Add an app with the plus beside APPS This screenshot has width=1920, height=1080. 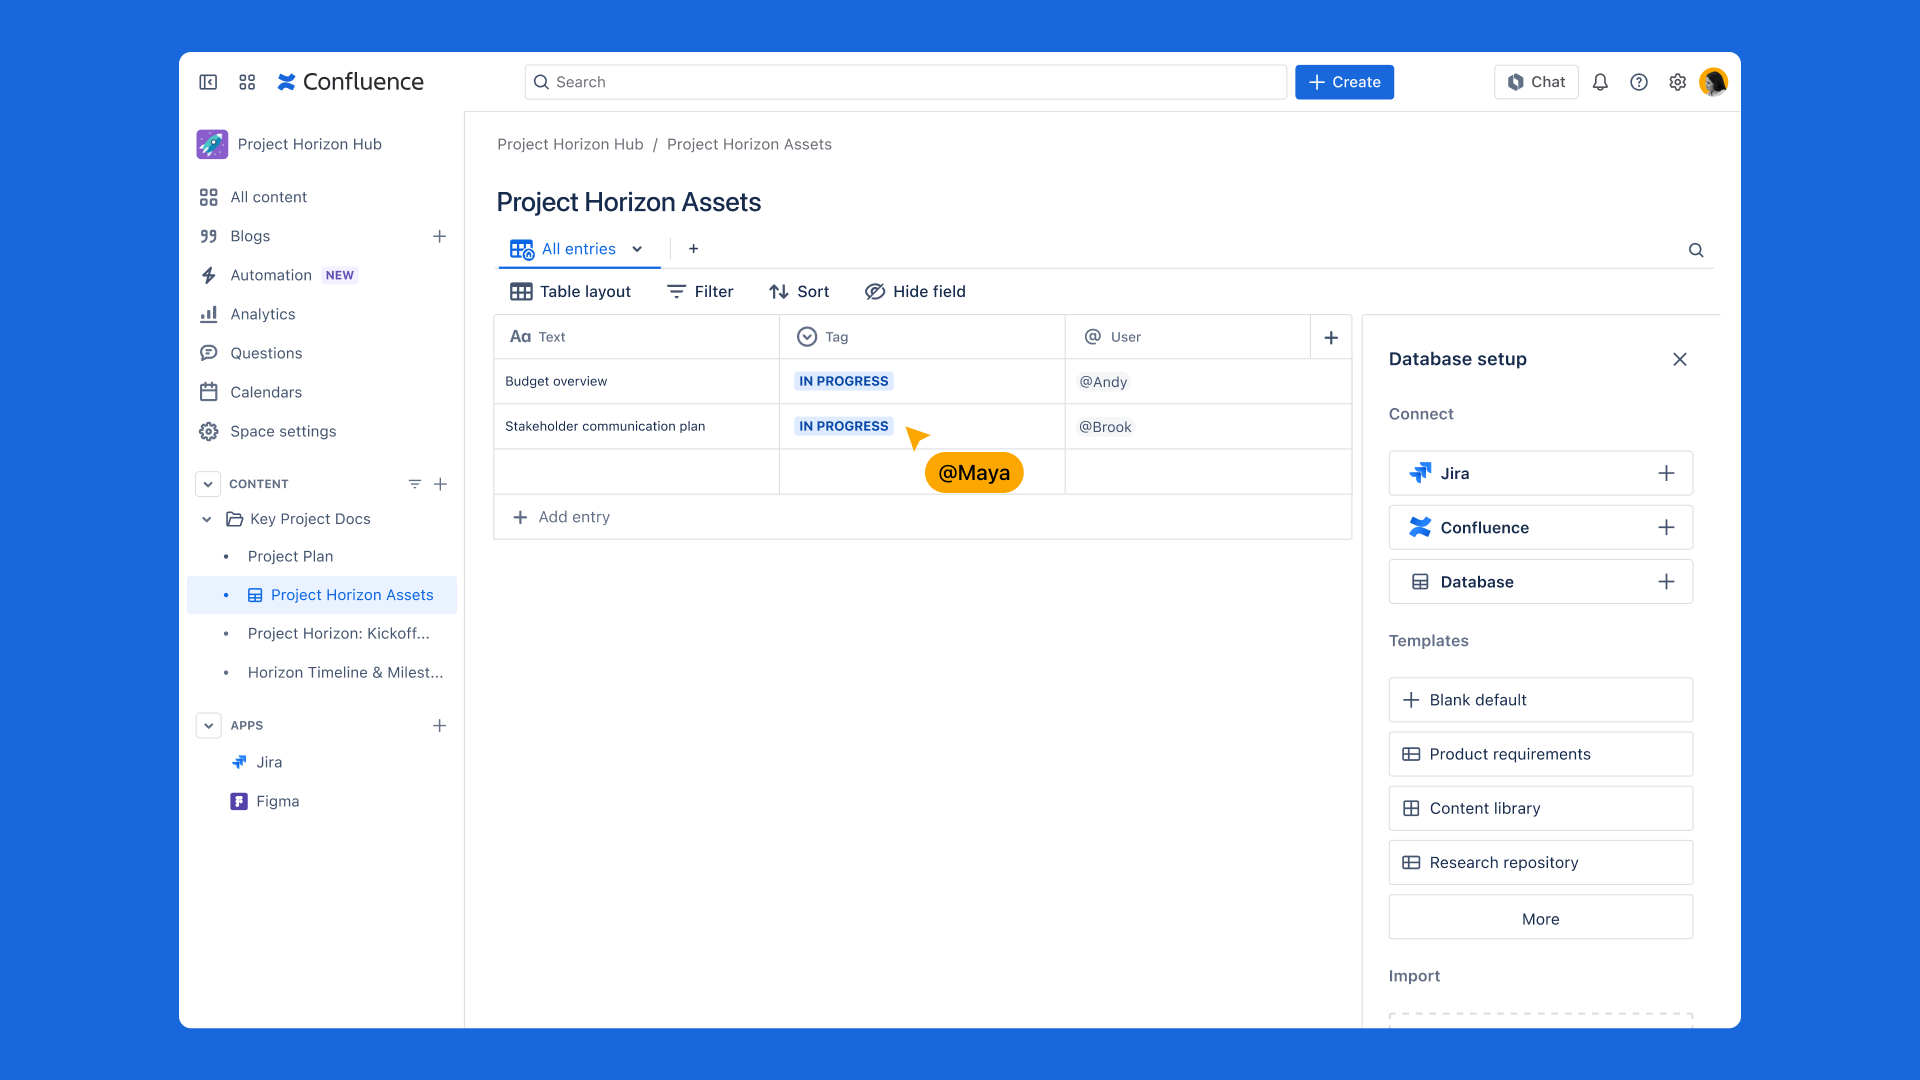[439, 726]
